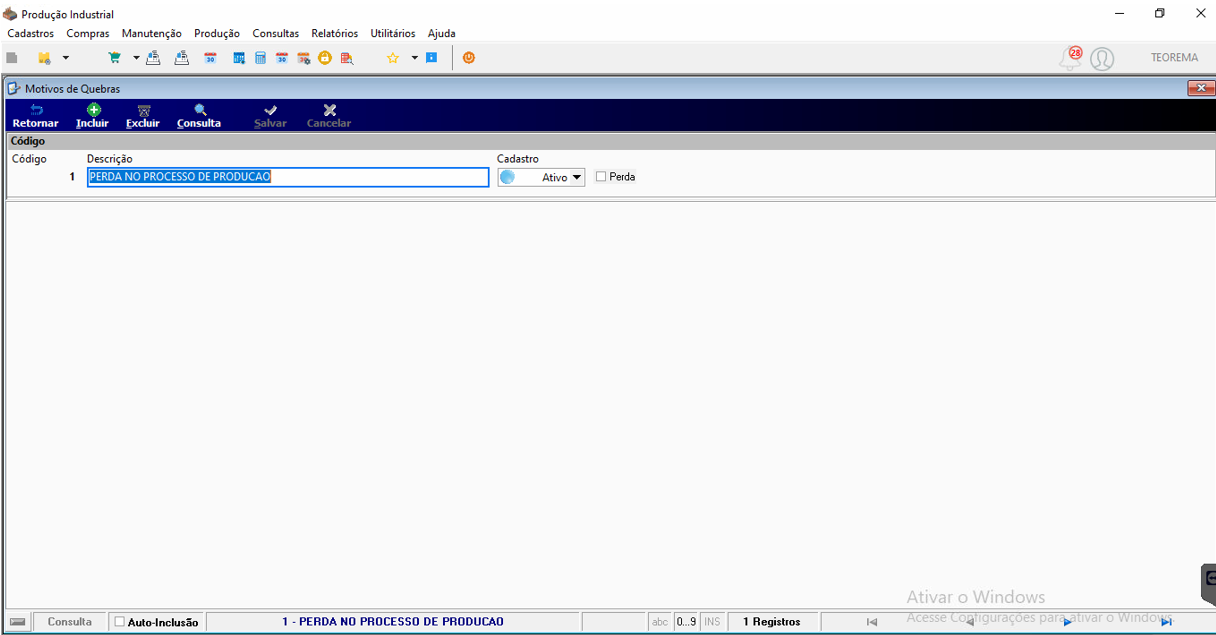The height and width of the screenshot is (635, 1216).
Task: Click the INS indicator in the status bar
Action: (712, 622)
